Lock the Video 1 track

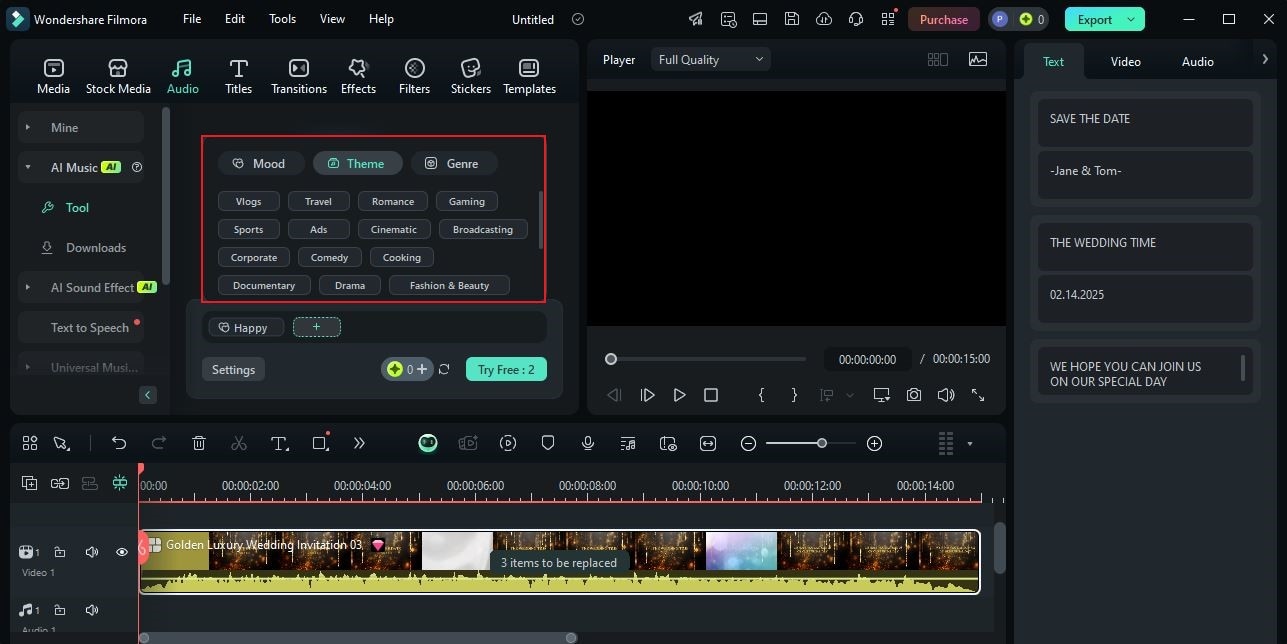coord(60,552)
